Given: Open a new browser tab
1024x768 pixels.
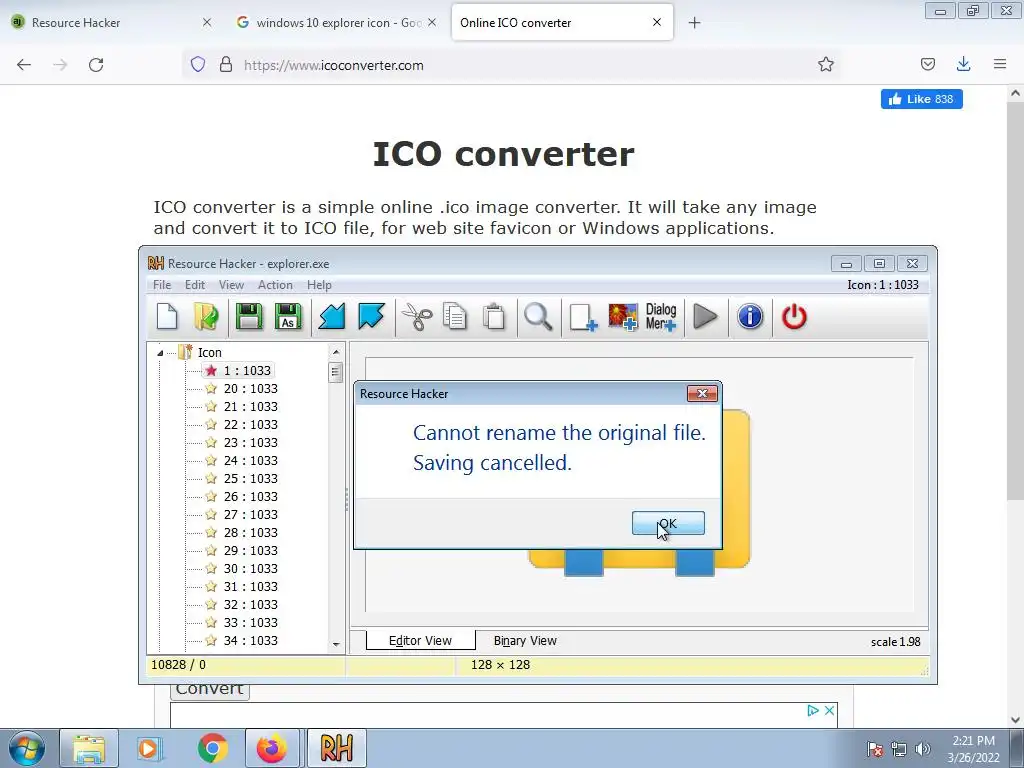Looking at the screenshot, I should pyautogui.click(x=694, y=23).
